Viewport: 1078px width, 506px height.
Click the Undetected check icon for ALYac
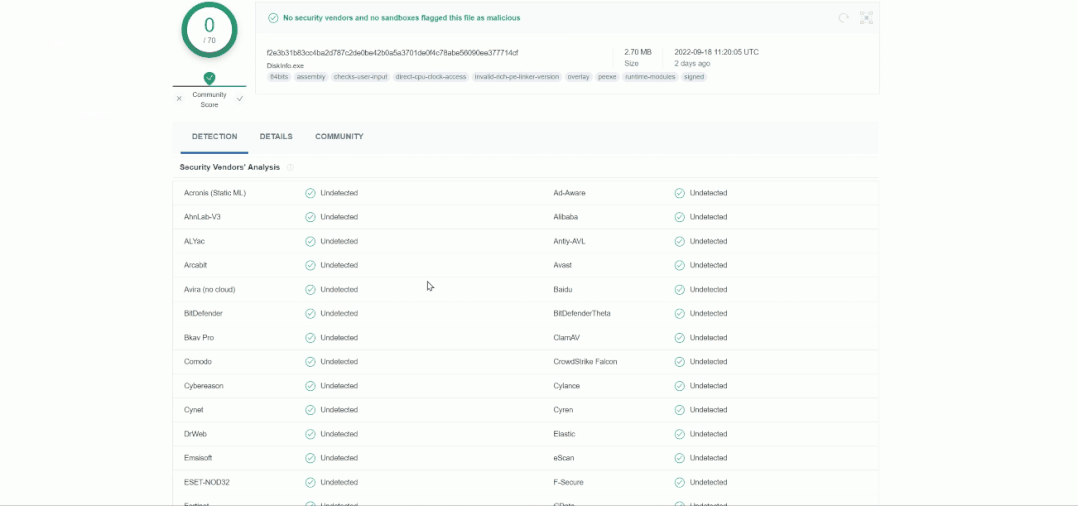[x=310, y=241]
